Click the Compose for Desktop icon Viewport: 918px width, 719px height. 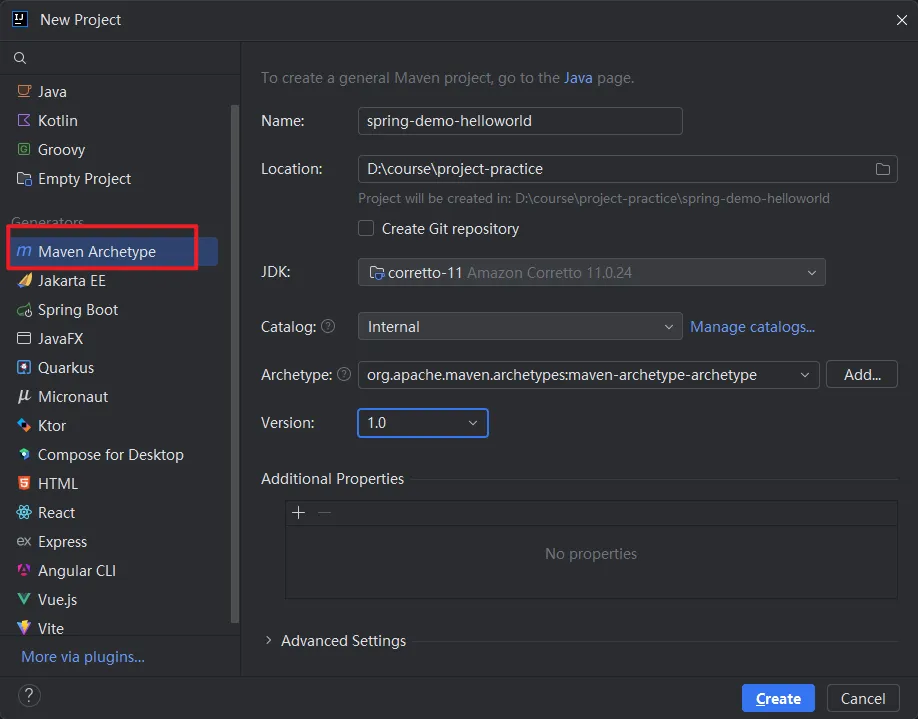[24, 454]
